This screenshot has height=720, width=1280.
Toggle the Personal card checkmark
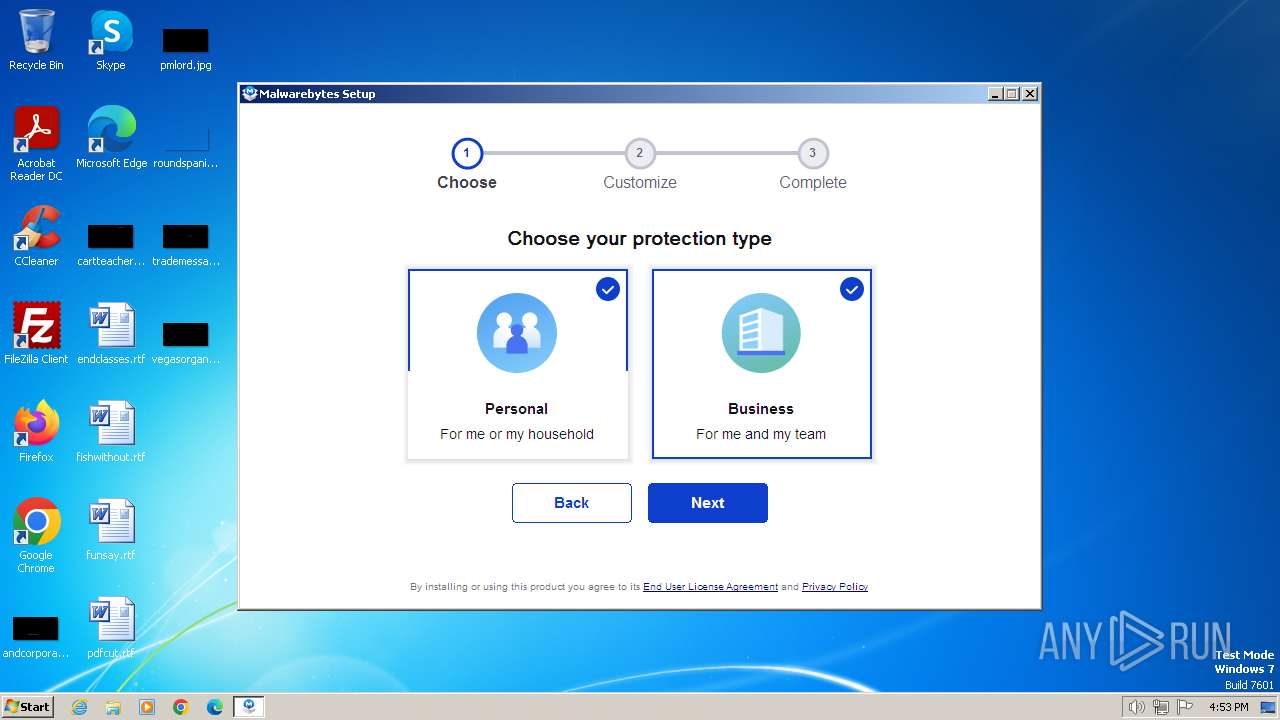608,289
